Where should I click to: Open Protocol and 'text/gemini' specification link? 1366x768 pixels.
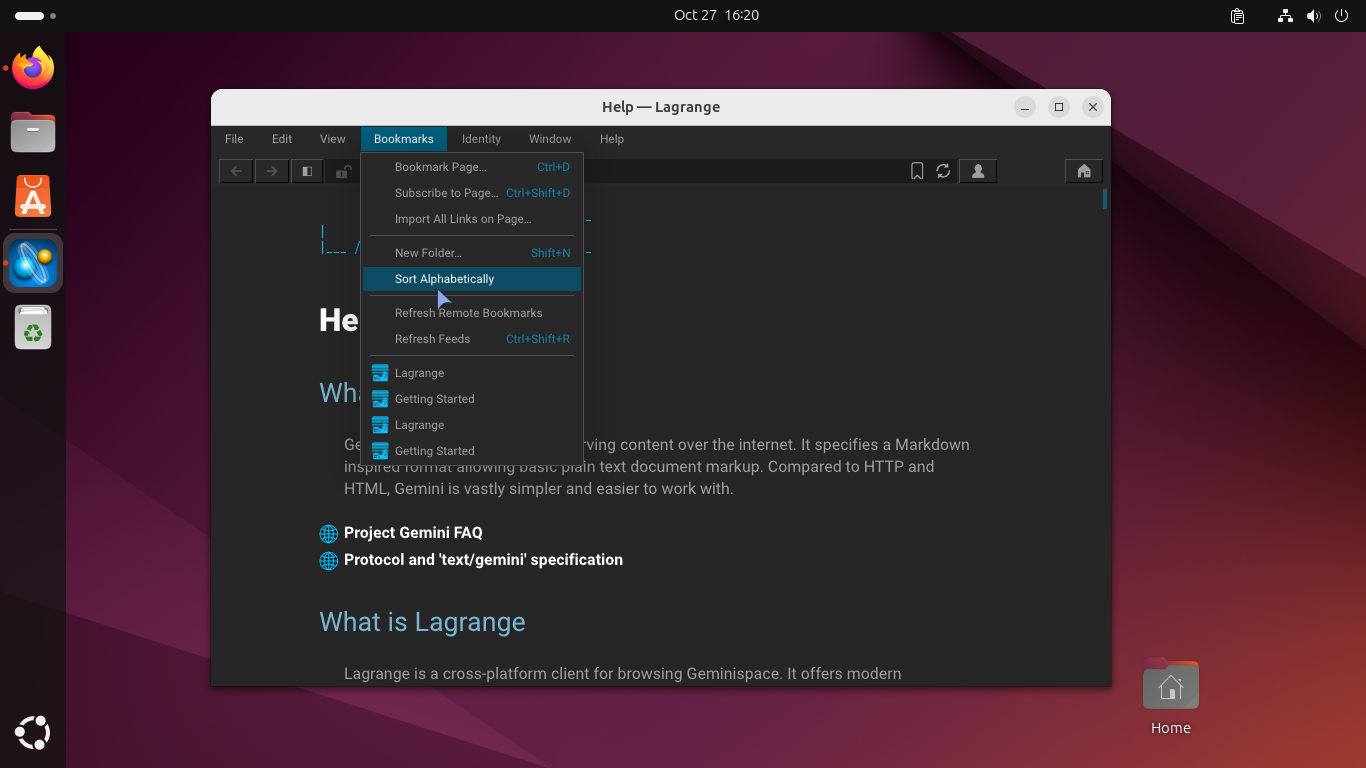click(483, 560)
